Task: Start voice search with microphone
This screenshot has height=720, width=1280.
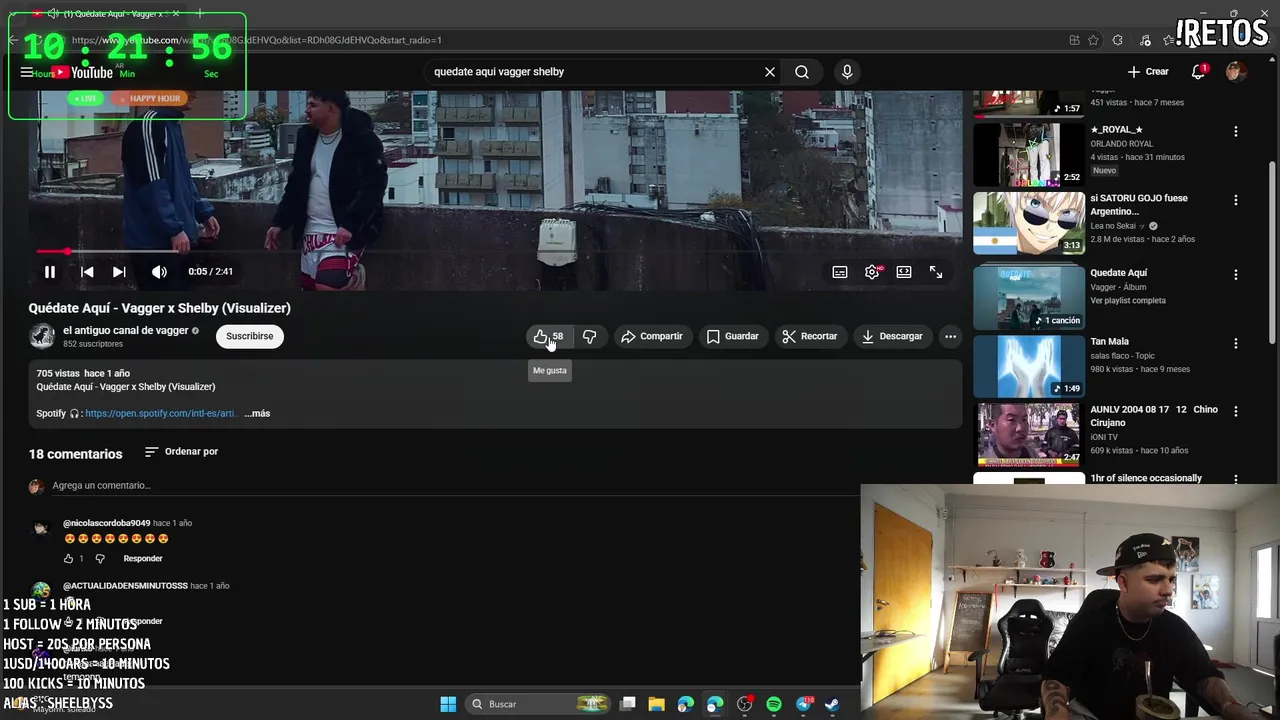Action: [847, 72]
